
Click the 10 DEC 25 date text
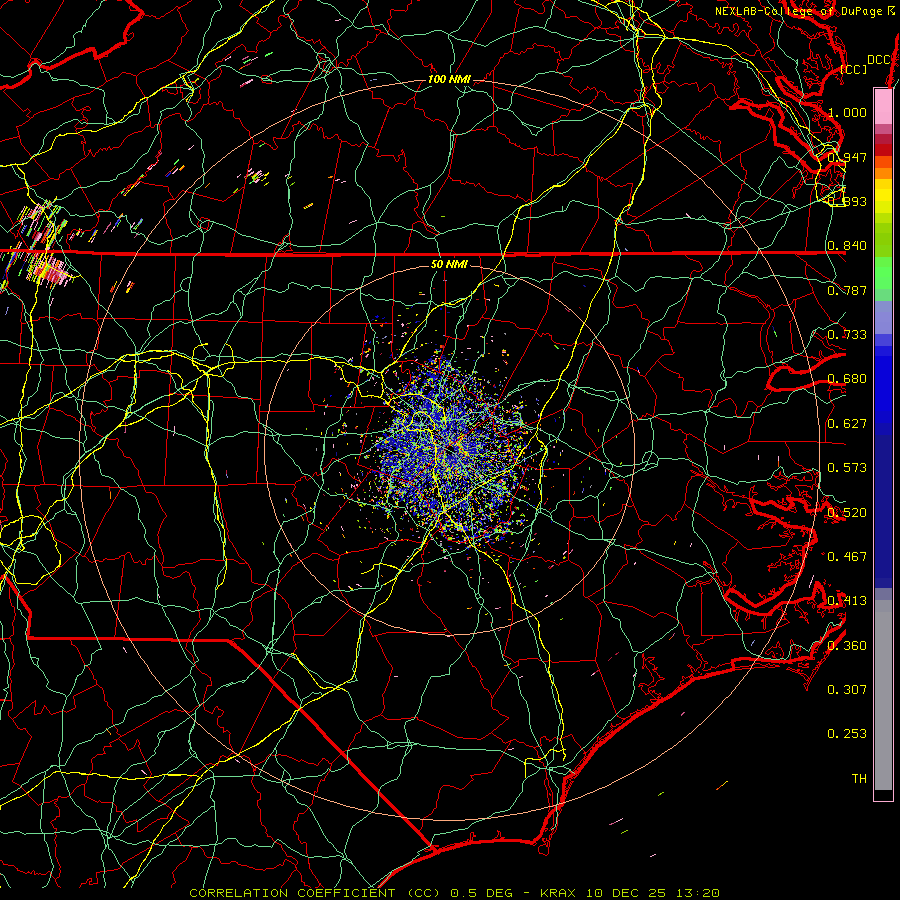[627, 893]
